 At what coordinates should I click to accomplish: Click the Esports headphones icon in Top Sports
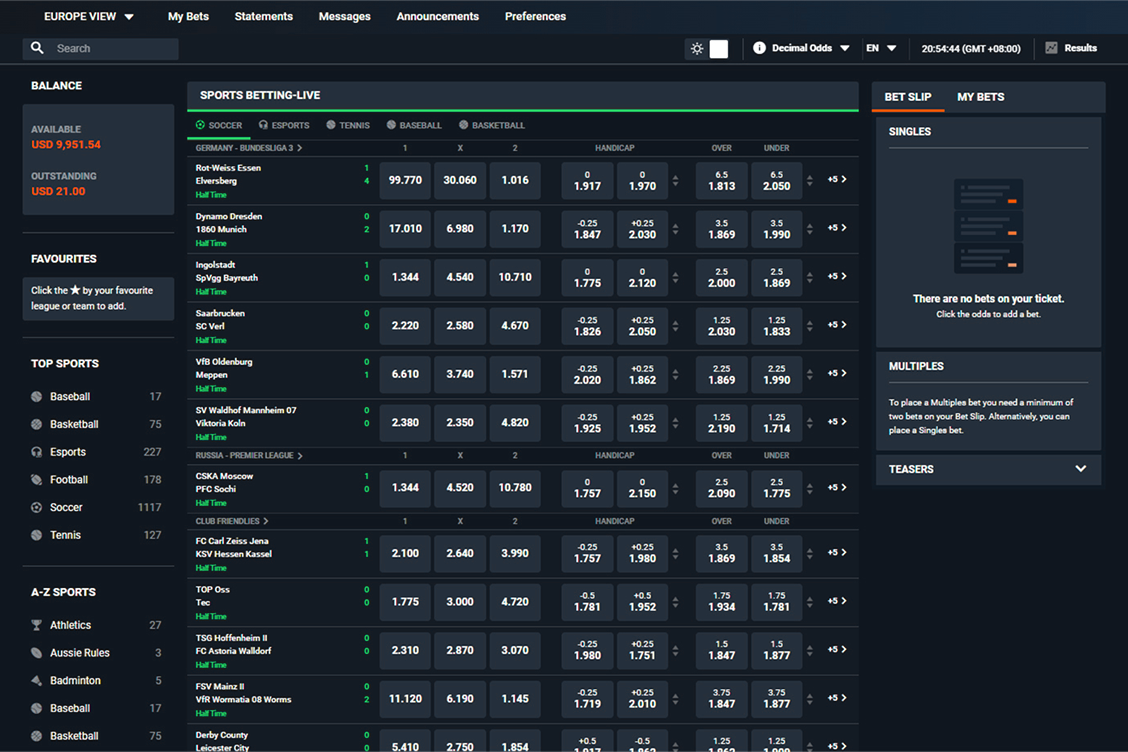(x=37, y=452)
